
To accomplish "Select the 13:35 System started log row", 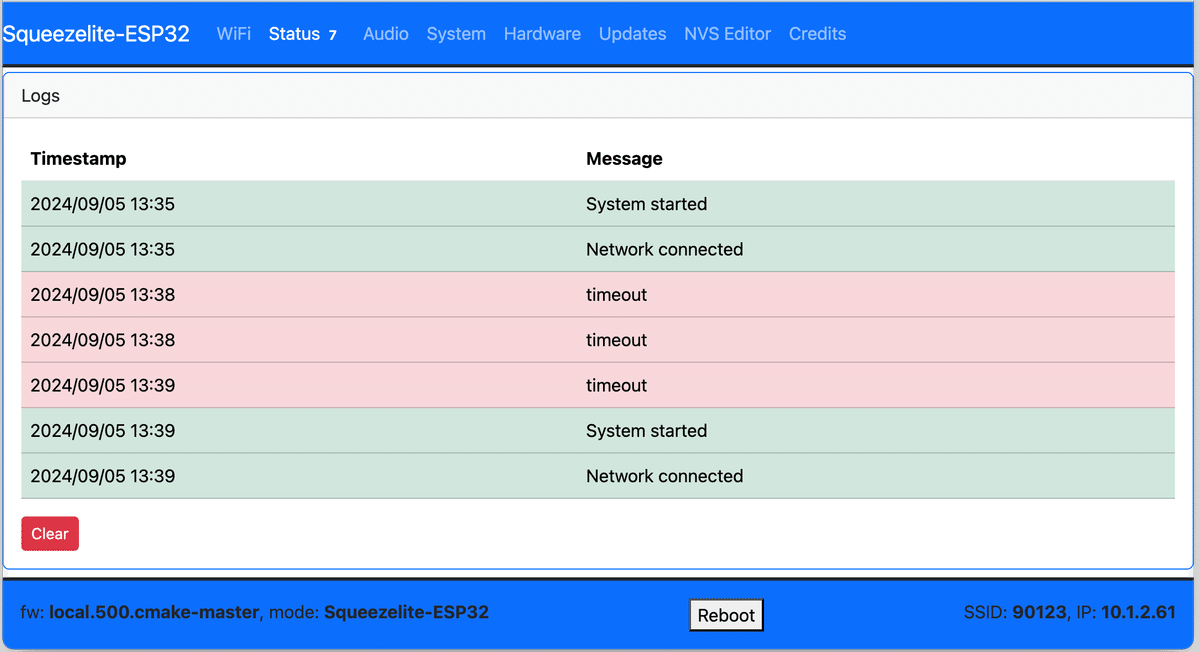I will click(597, 204).
